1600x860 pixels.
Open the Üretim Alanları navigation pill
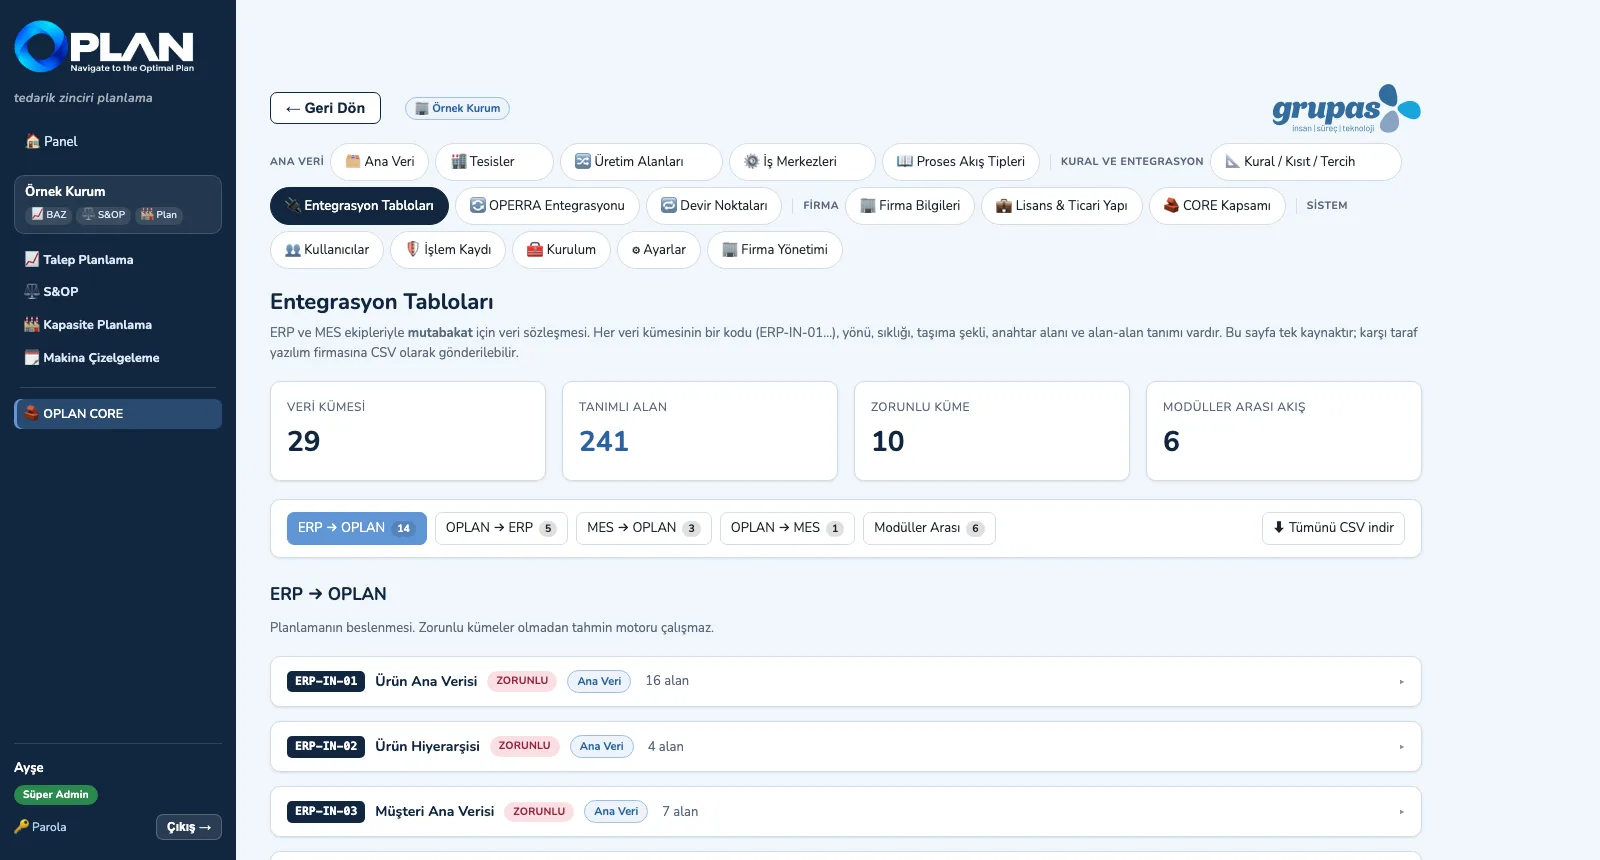tap(641, 162)
